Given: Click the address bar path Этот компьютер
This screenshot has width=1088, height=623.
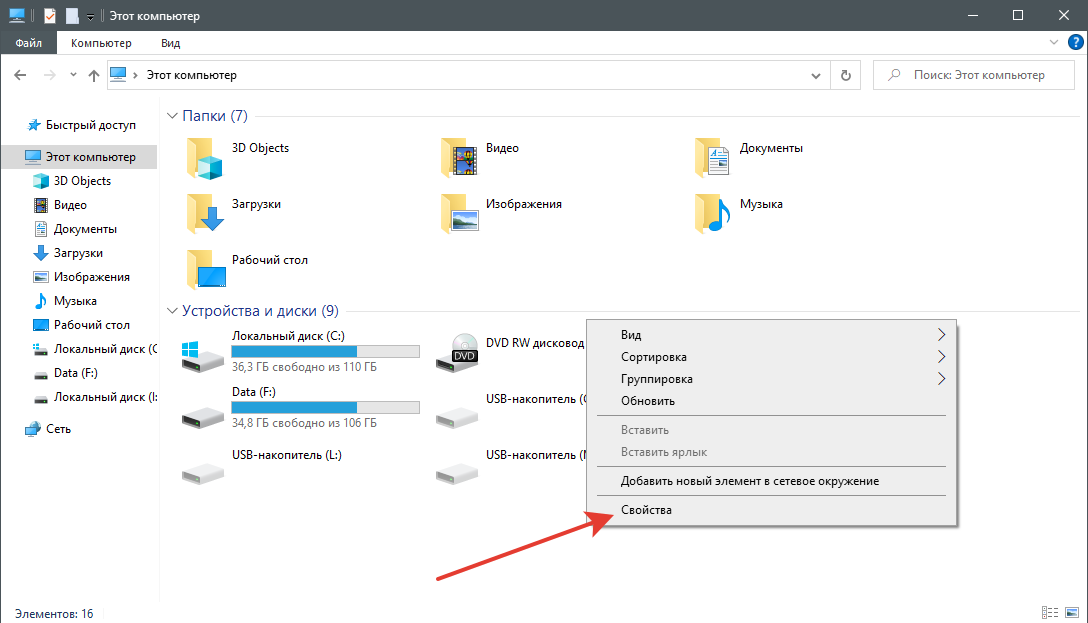Looking at the screenshot, I should point(192,75).
